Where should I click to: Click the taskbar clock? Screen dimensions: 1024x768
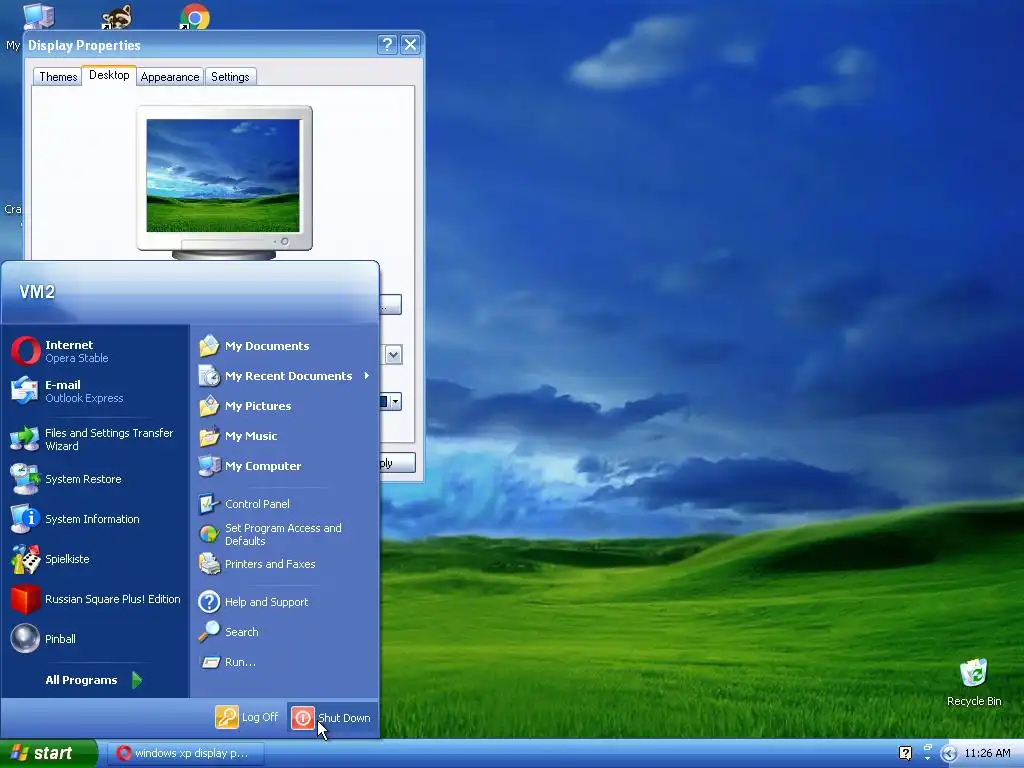987,753
